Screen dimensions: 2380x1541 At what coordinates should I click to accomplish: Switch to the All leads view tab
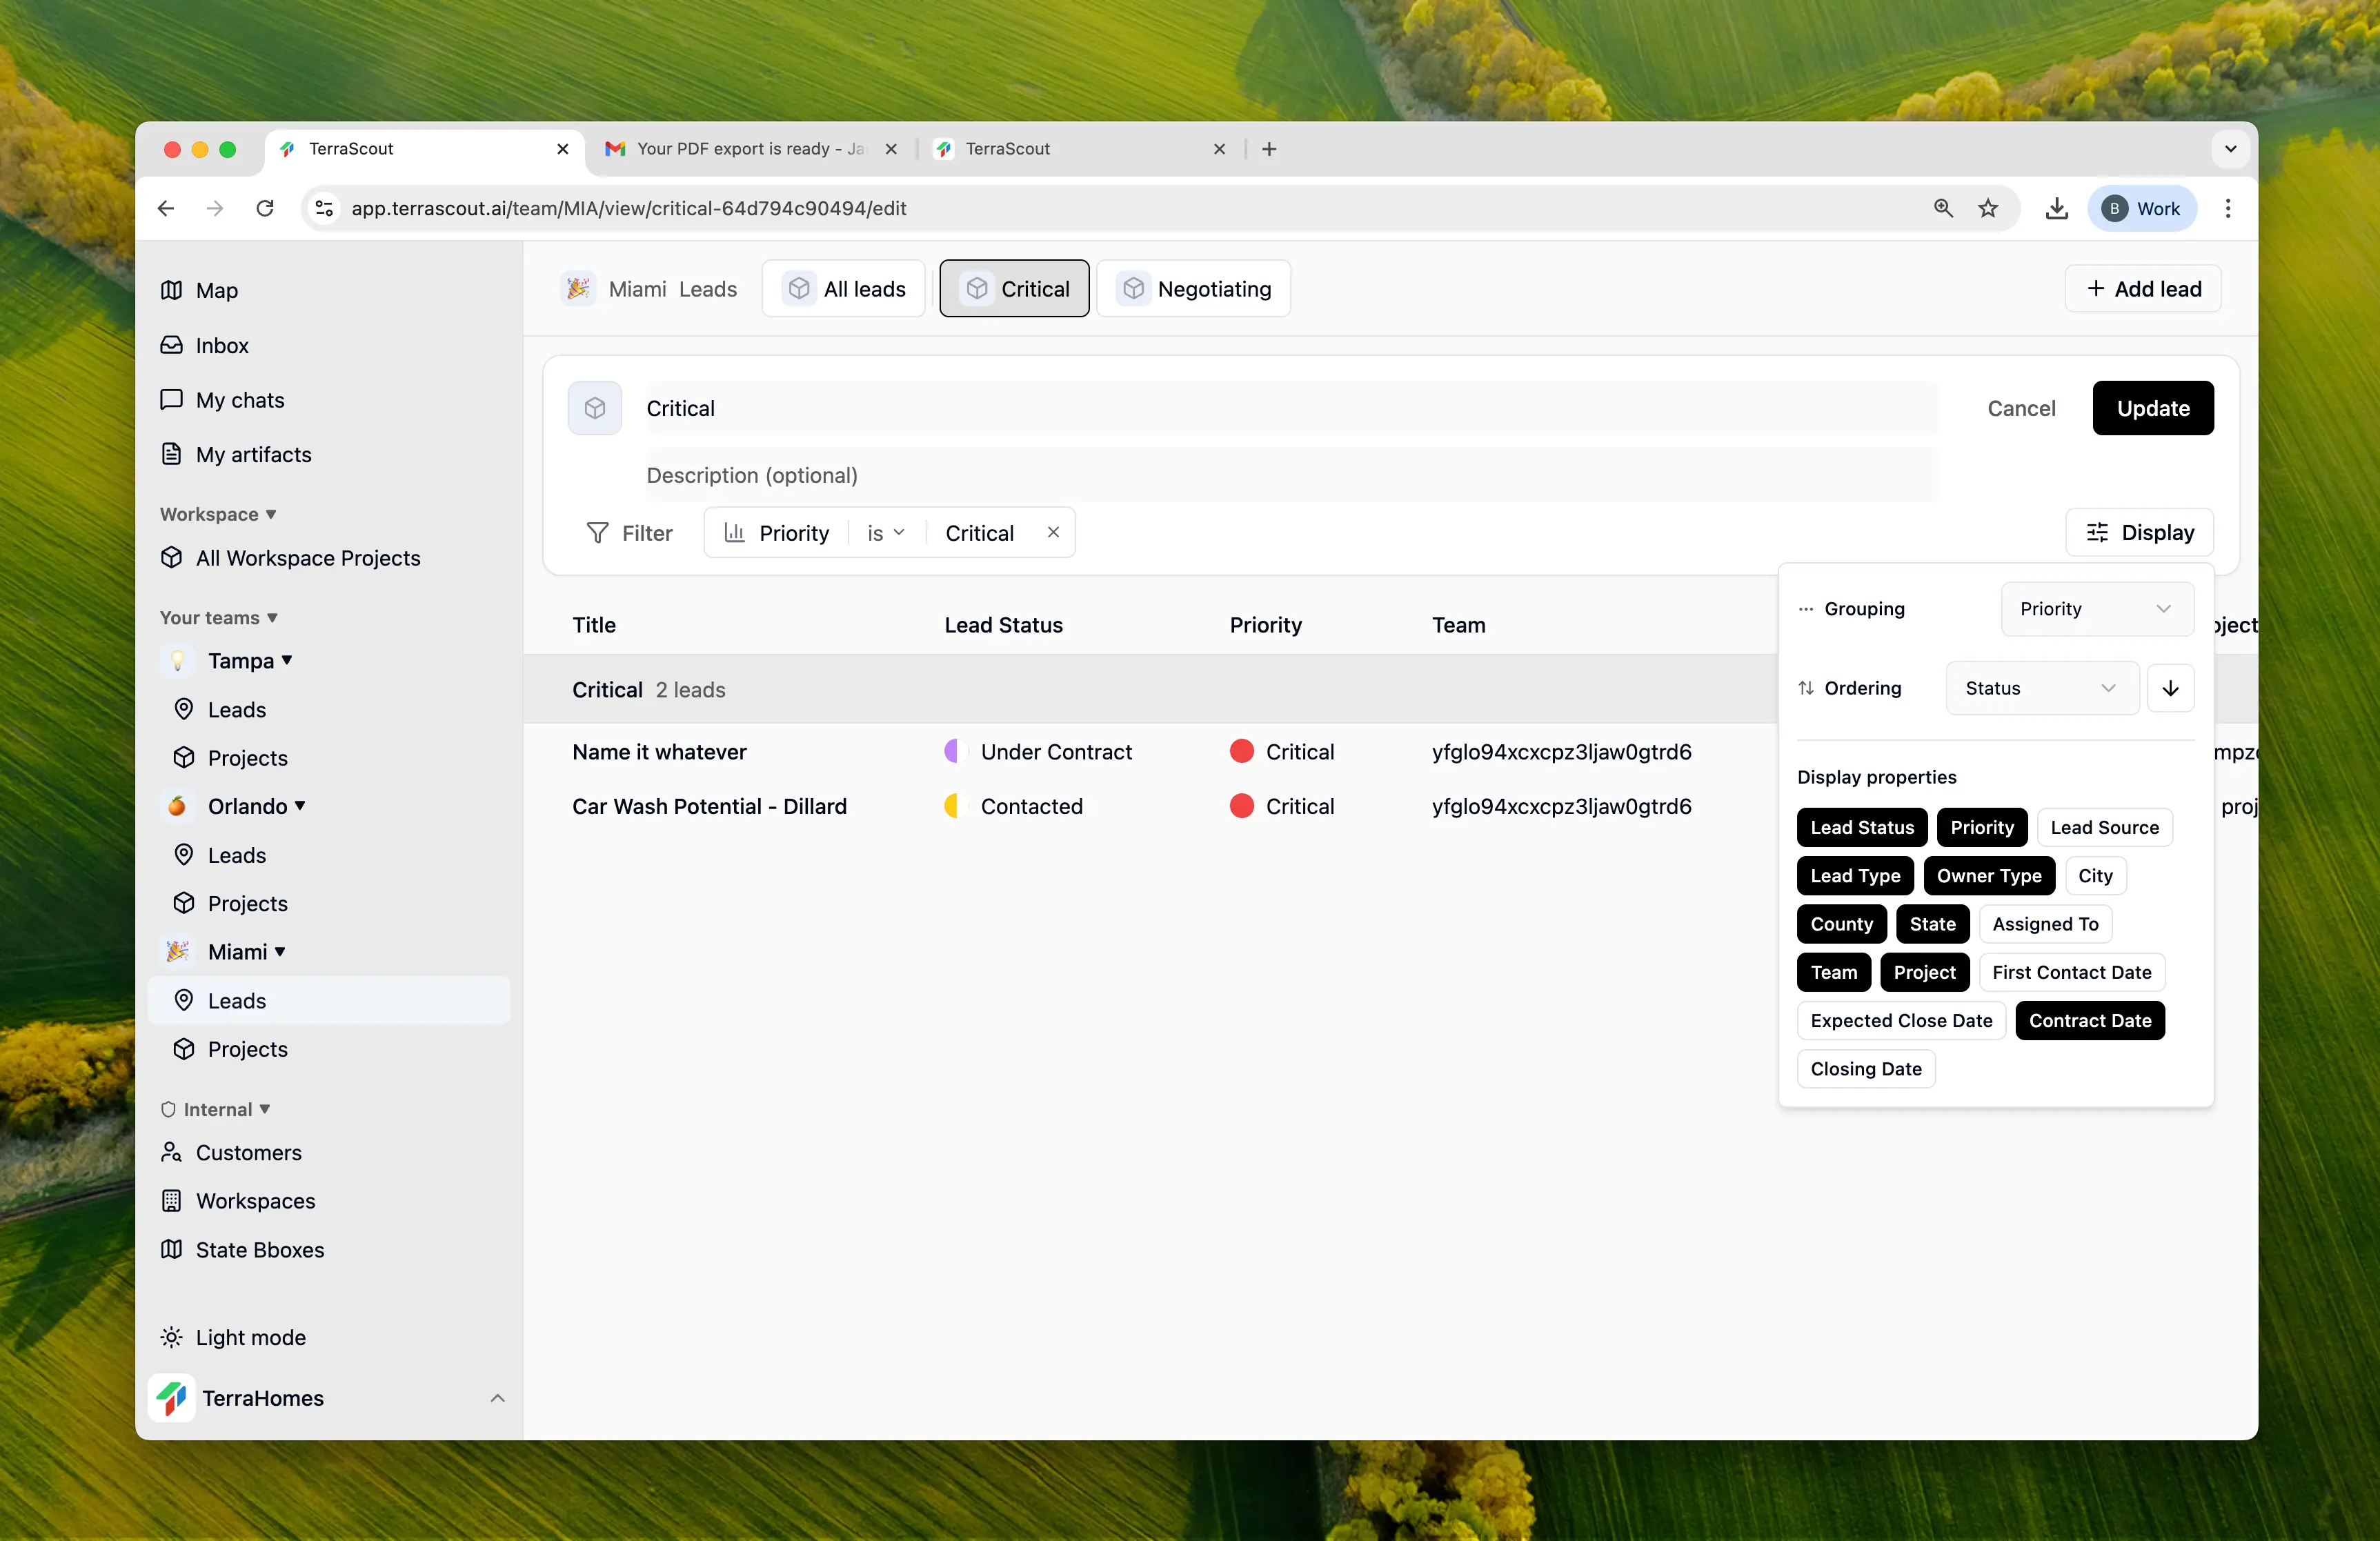pos(843,289)
